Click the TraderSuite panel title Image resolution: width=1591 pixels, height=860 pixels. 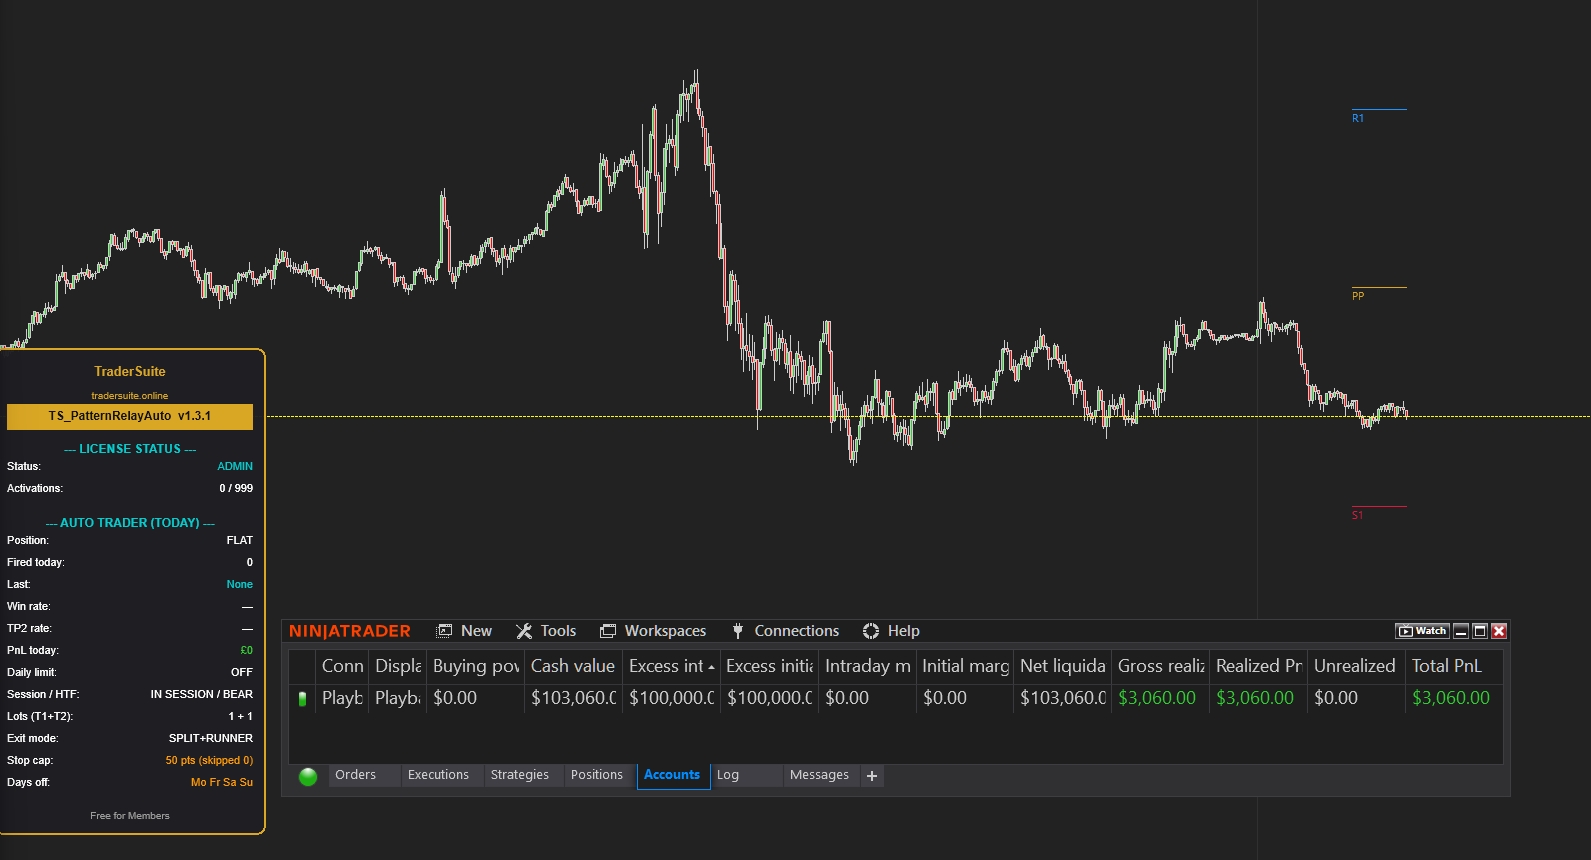tap(130, 371)
